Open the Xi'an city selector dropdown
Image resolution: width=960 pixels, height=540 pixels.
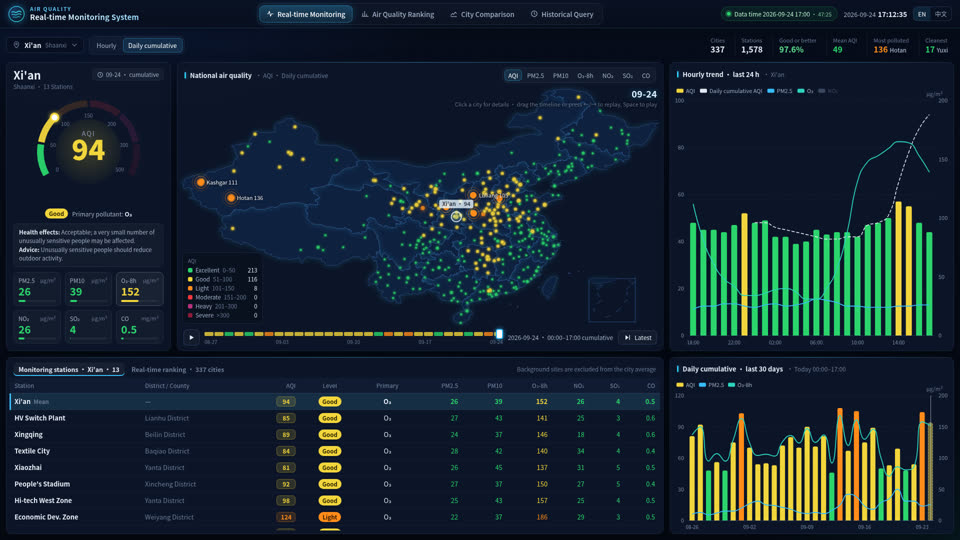pyautogui.click(x=45, y=45)
